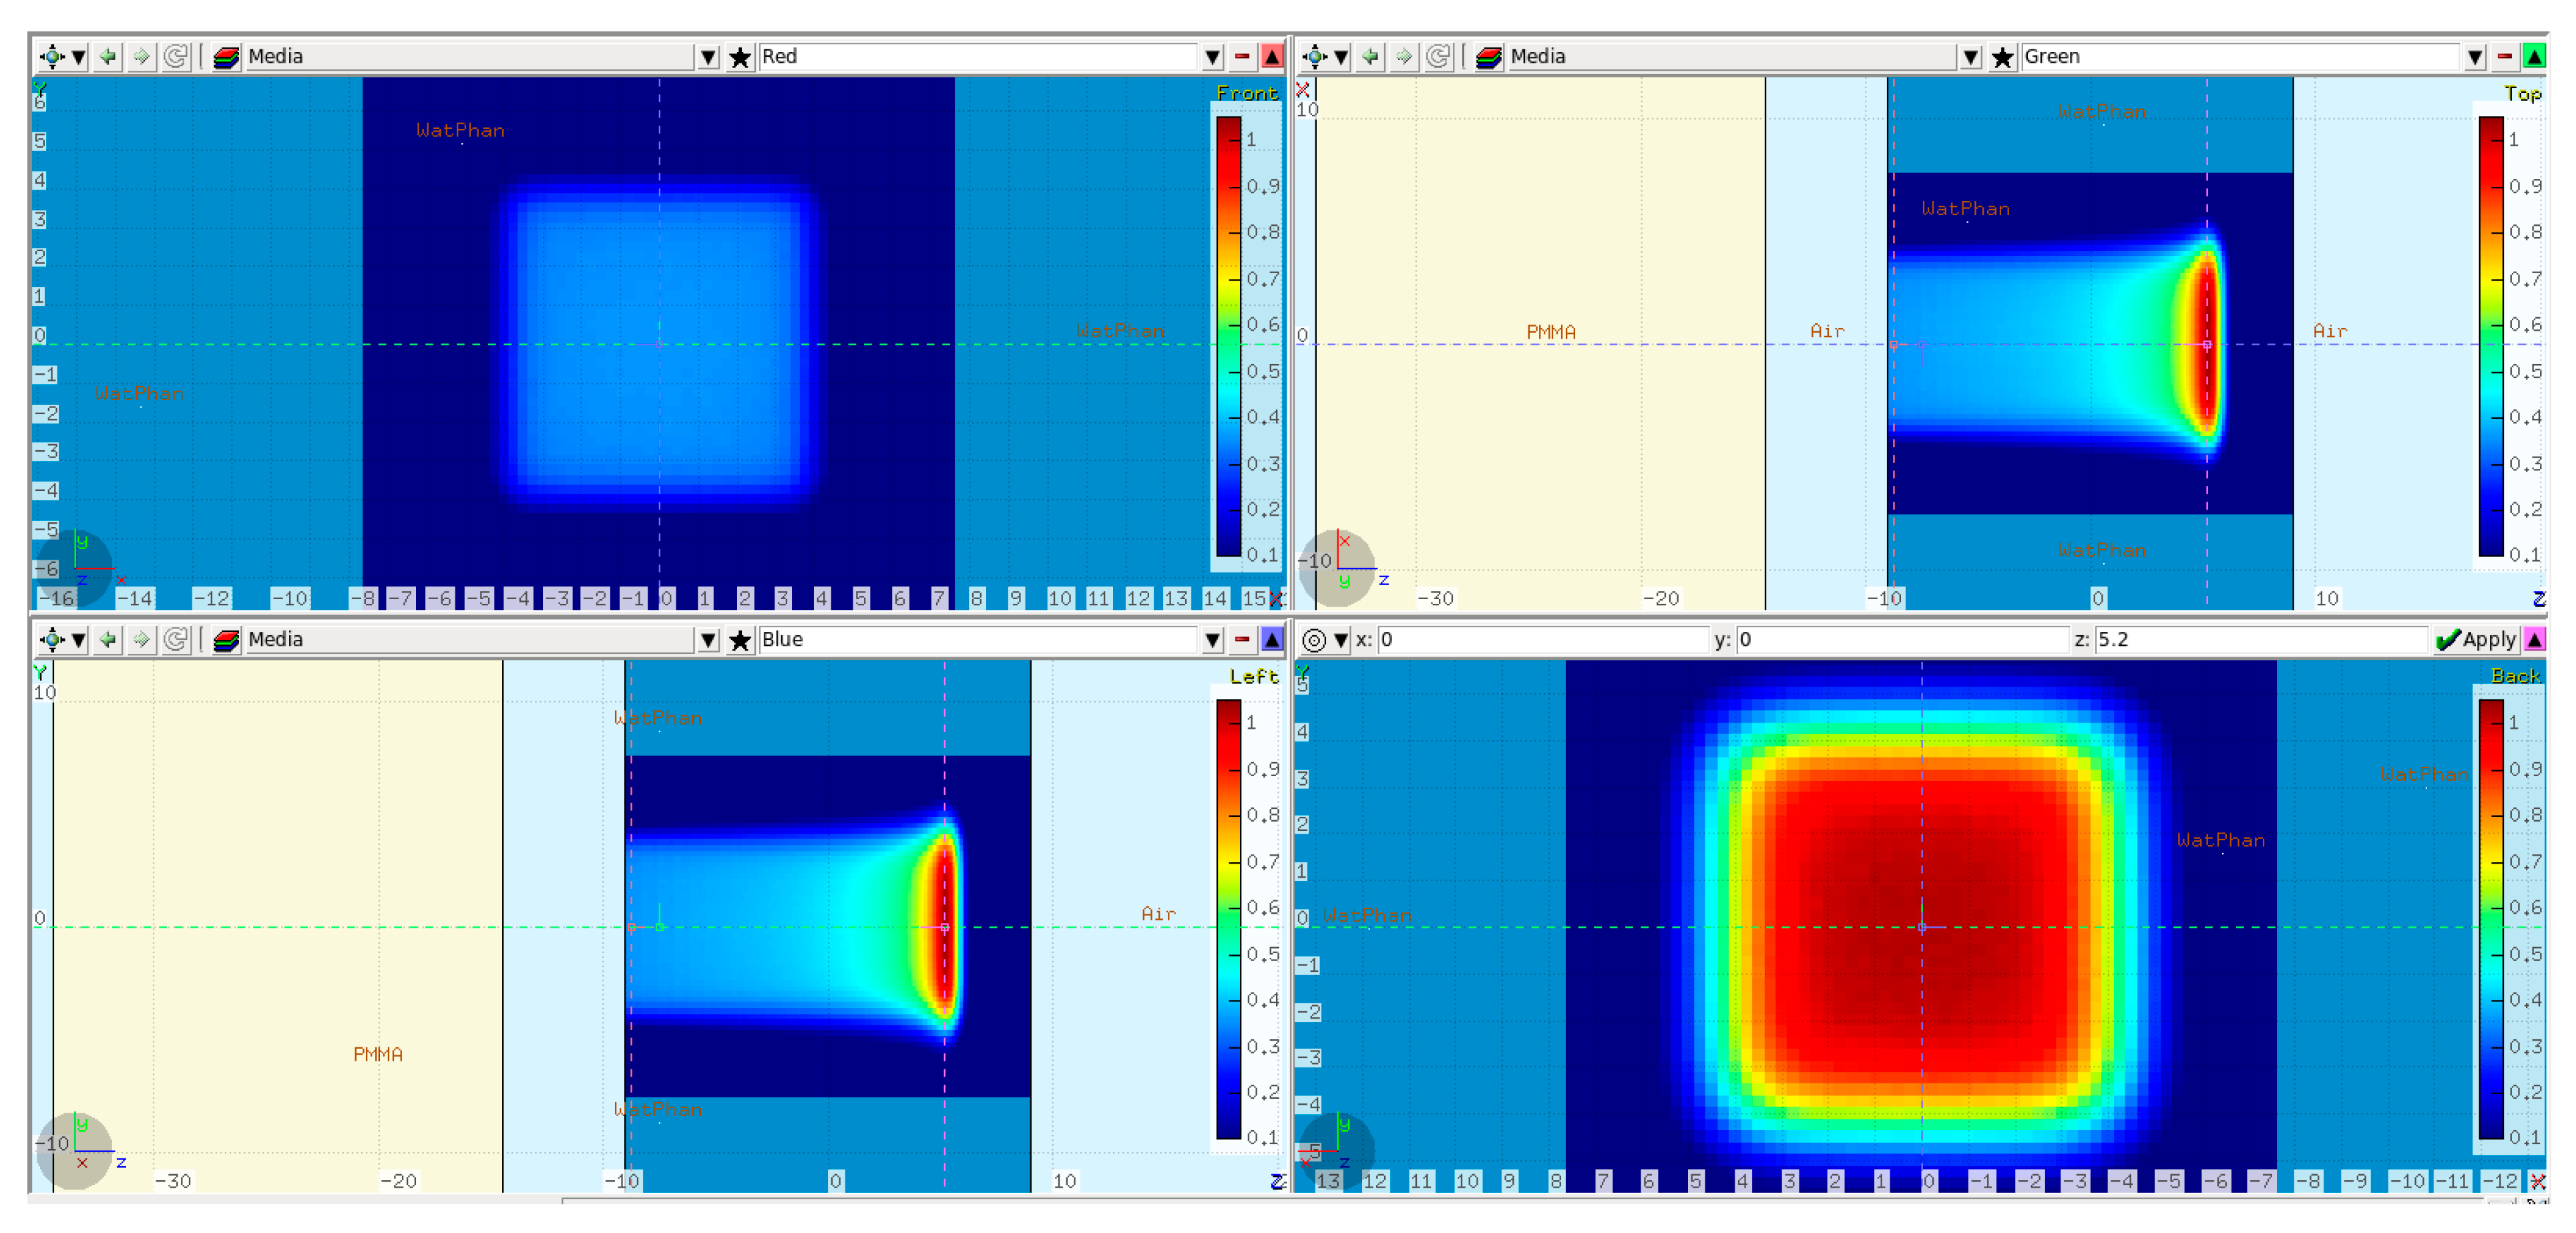Image resolution: width=2576 pixels, height=1233 pixels.
Task: Open the Media dropdown in Red viewport
Action: pyautogui.click(x=708, y=57)
